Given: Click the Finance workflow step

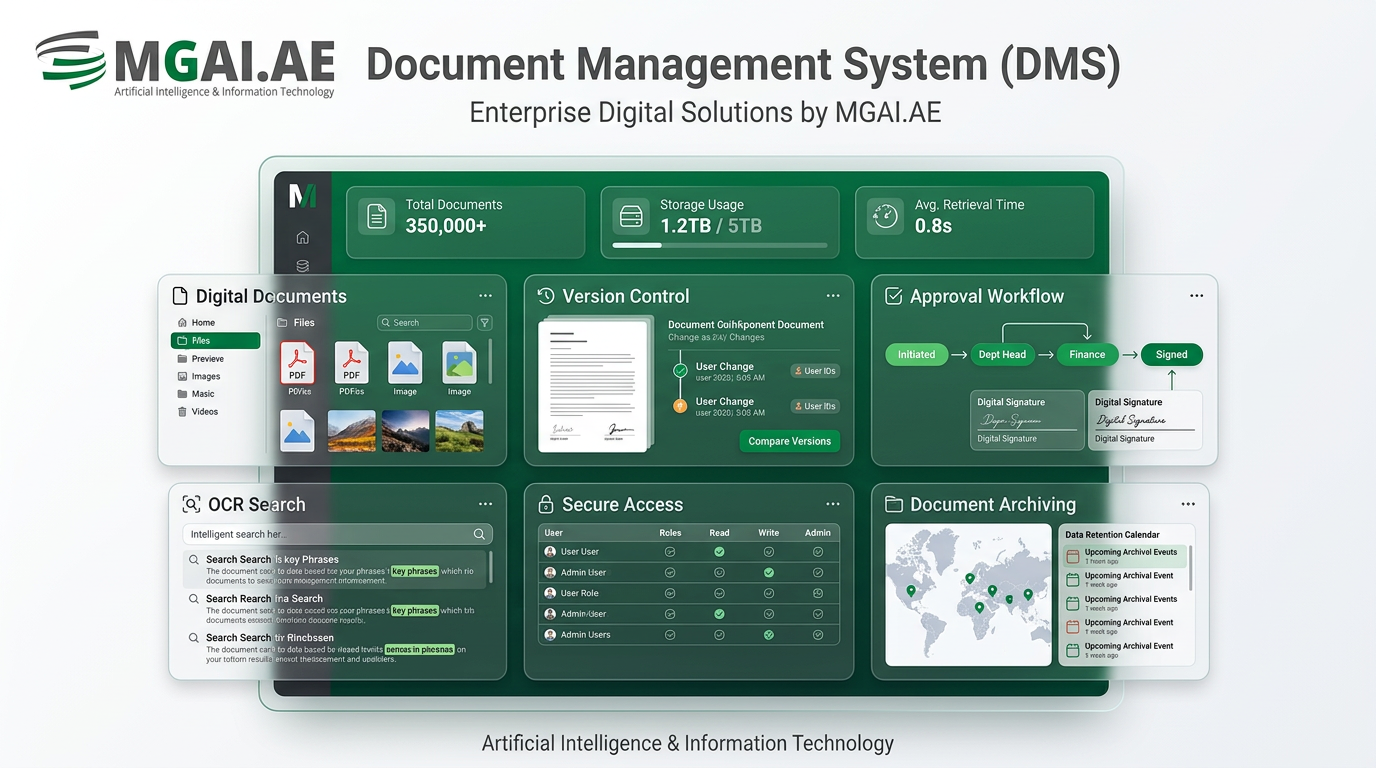Looking at the screenshot, I should pos(1087,354).
